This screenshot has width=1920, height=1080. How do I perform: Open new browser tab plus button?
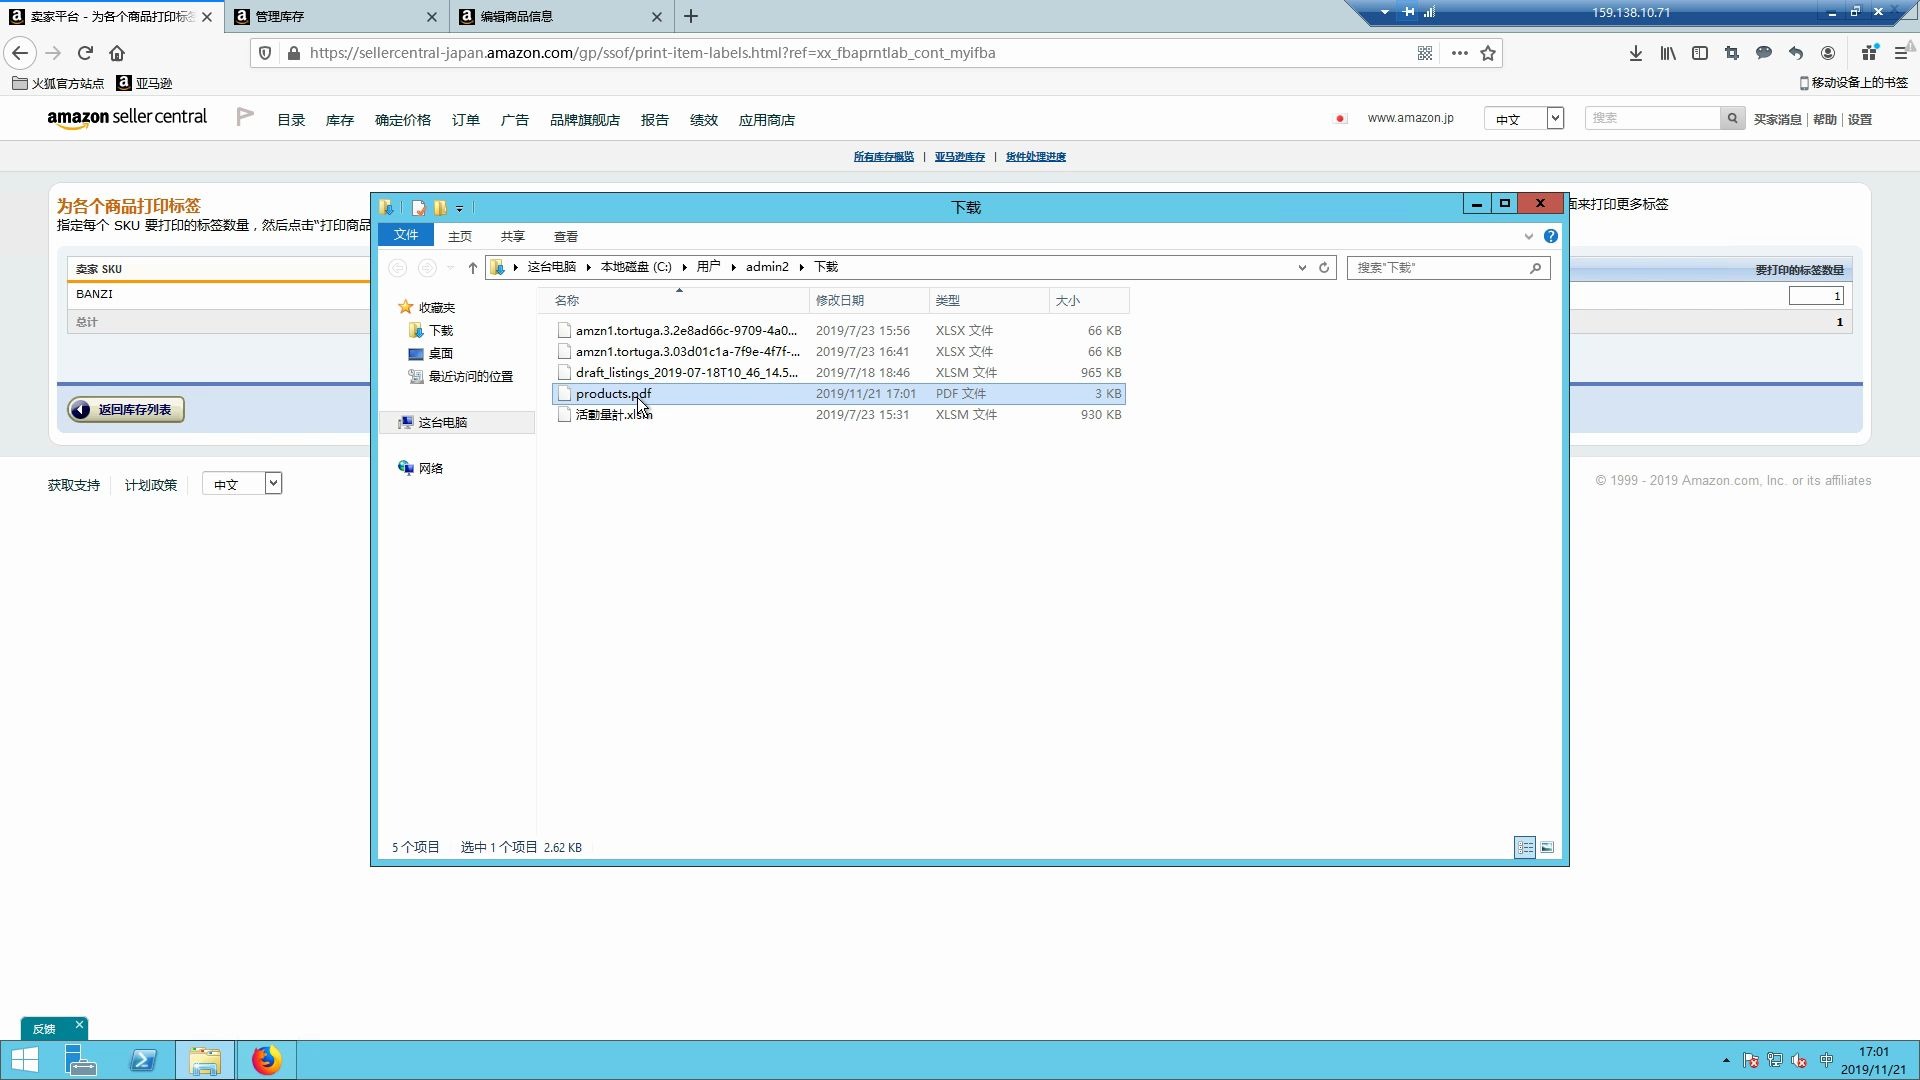point(691,16)
